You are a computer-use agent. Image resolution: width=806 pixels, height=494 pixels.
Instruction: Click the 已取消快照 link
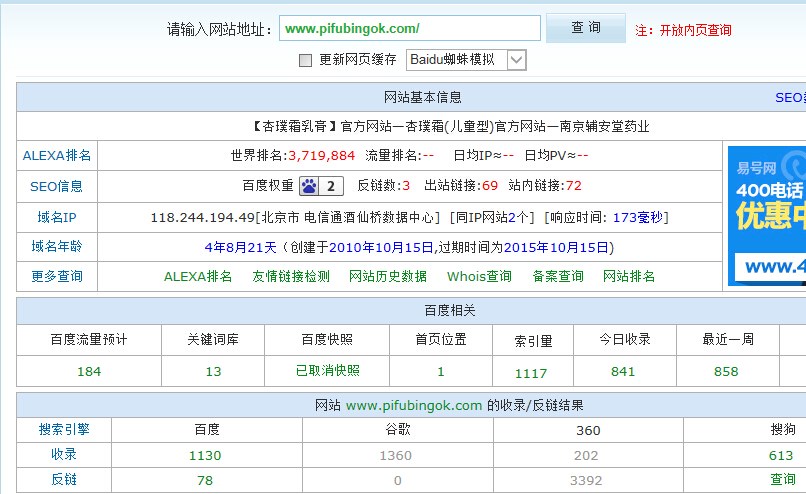(x=327, y=371)
